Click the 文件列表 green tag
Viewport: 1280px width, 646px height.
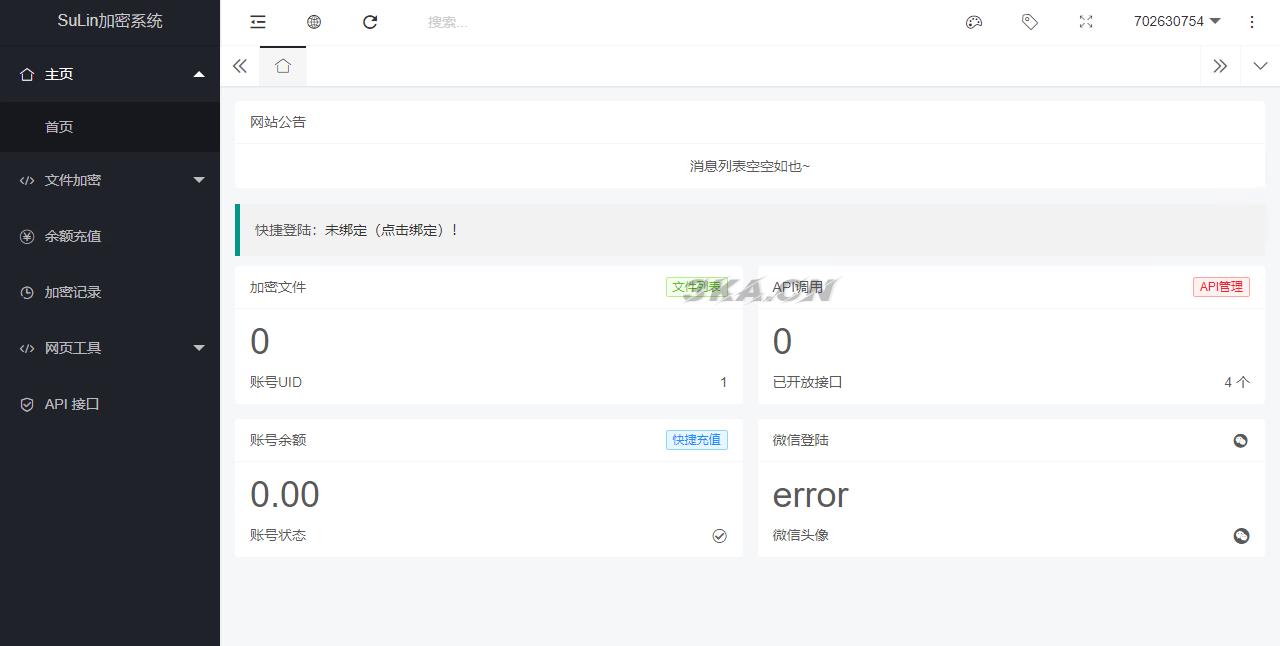coord(696,287)
